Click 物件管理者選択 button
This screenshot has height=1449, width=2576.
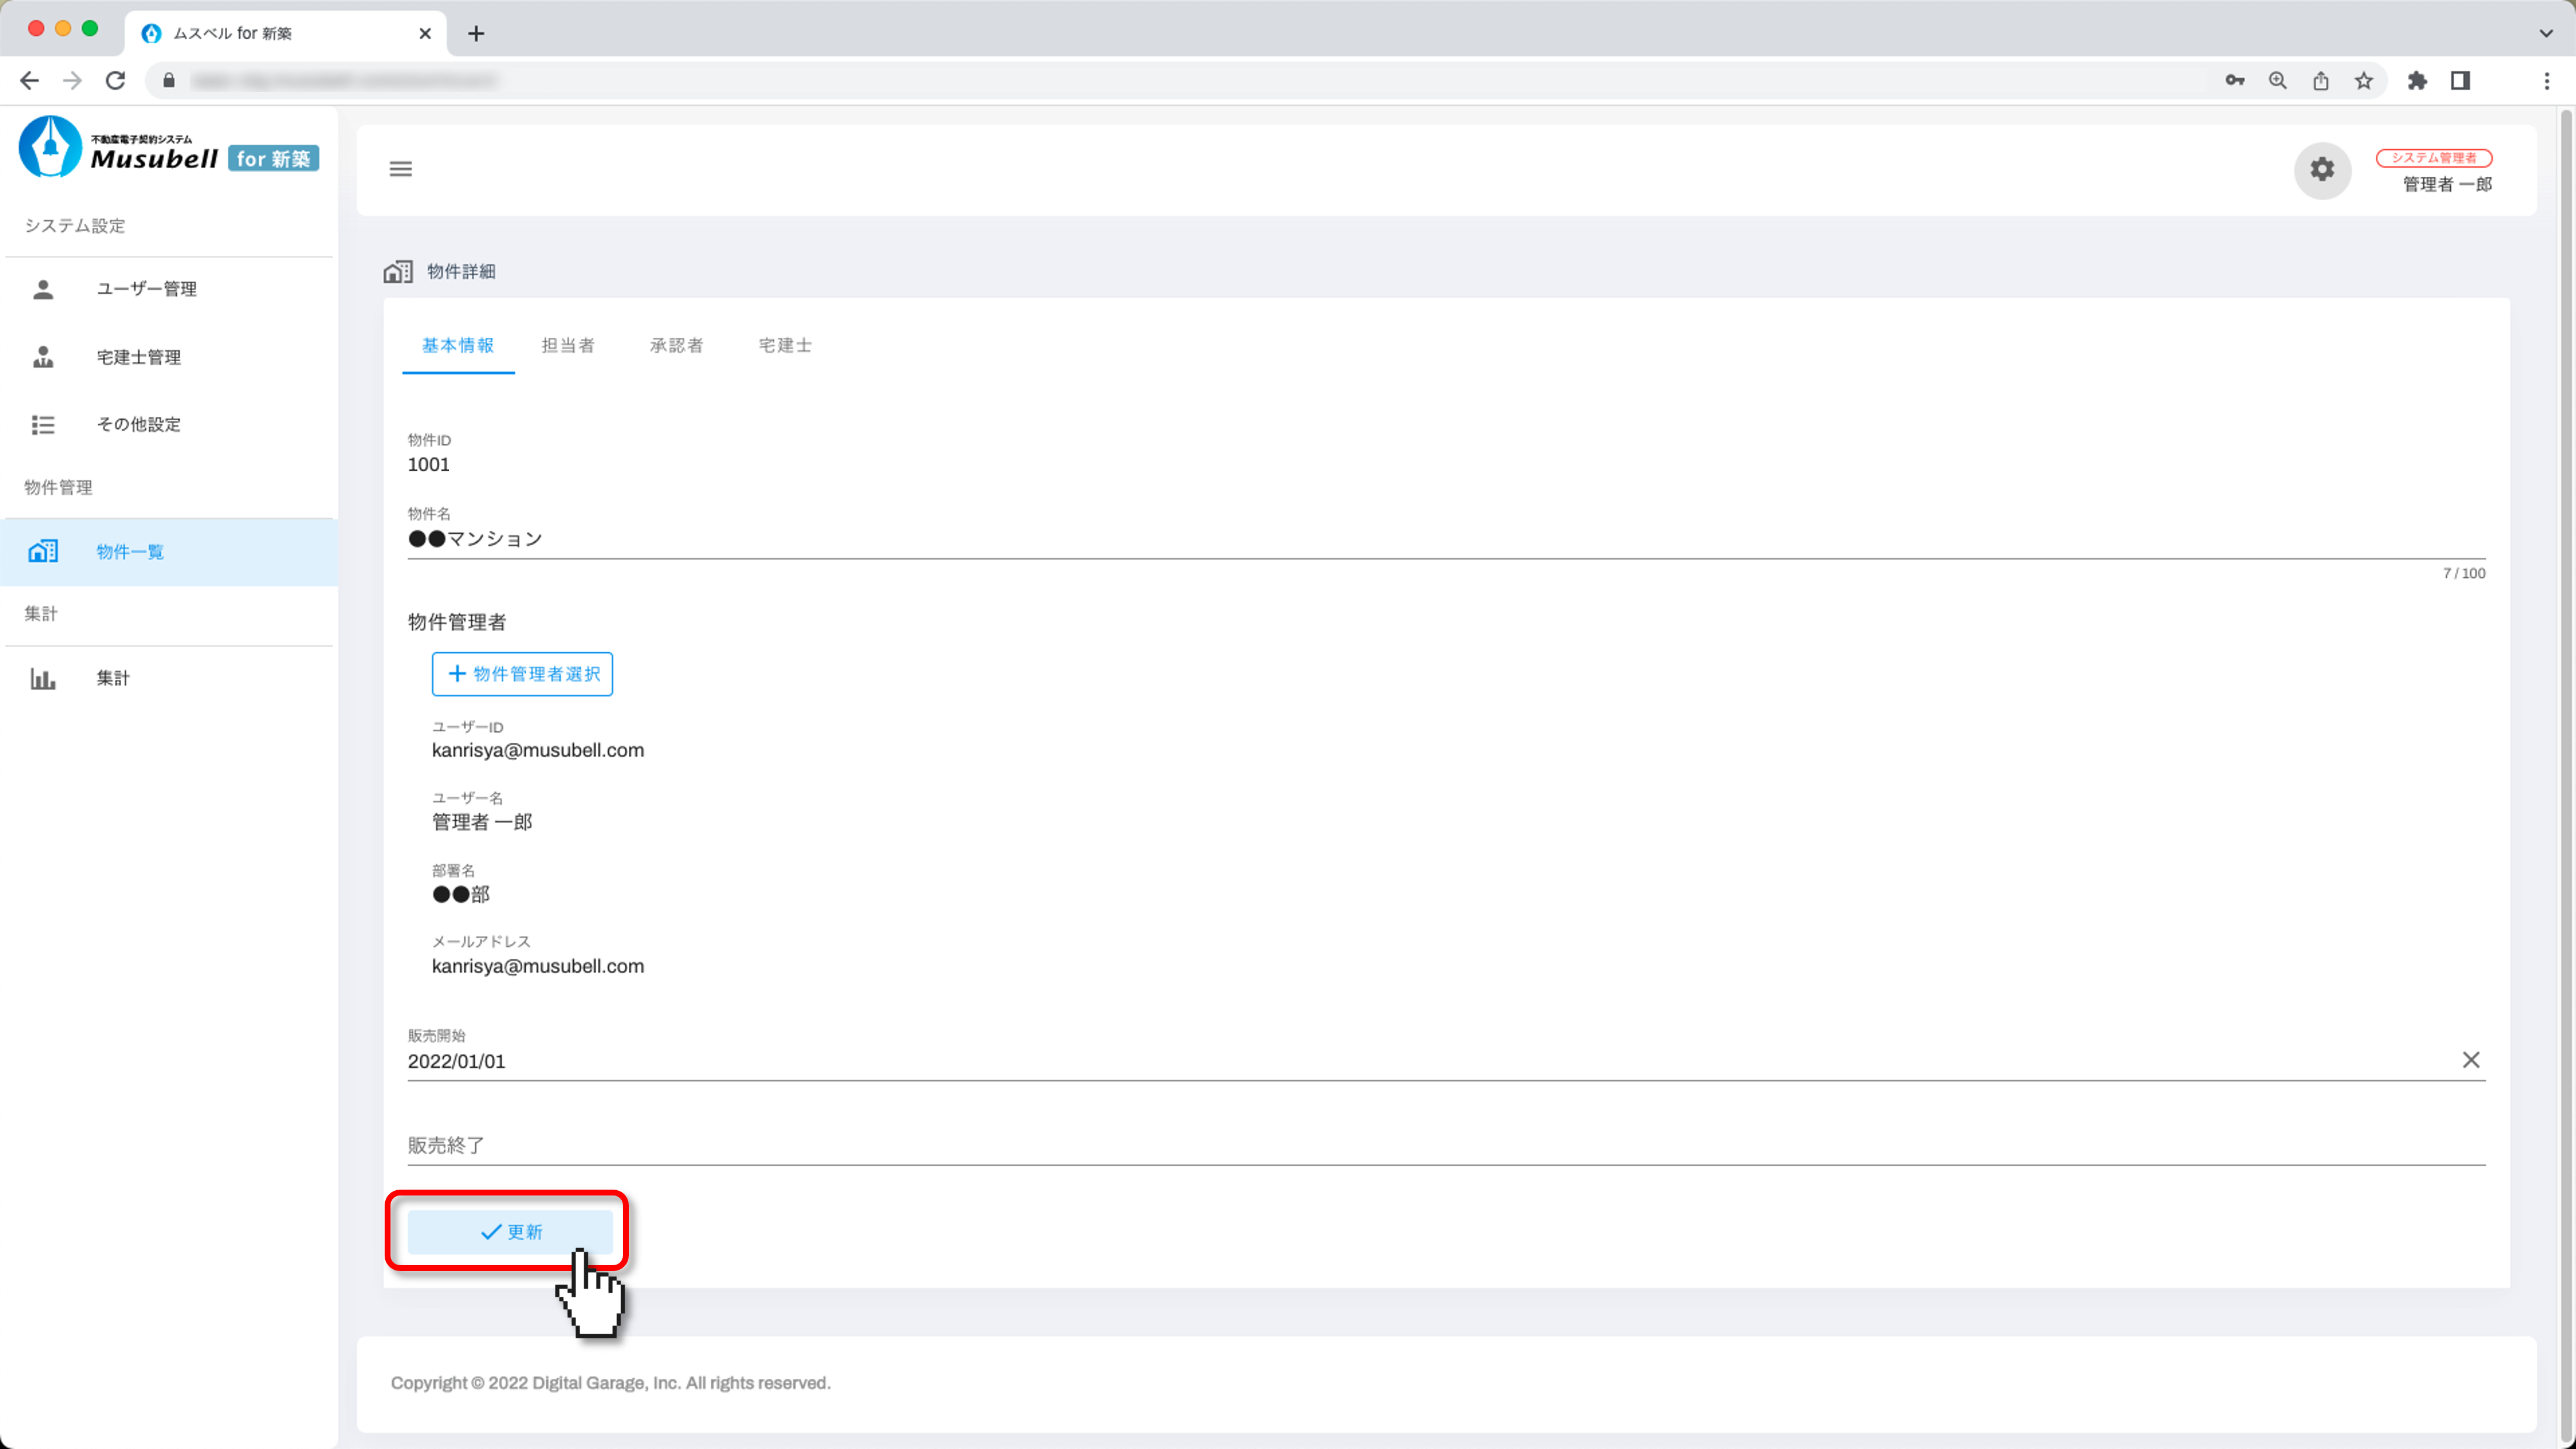pyautogui.click(x=522, y=674)
